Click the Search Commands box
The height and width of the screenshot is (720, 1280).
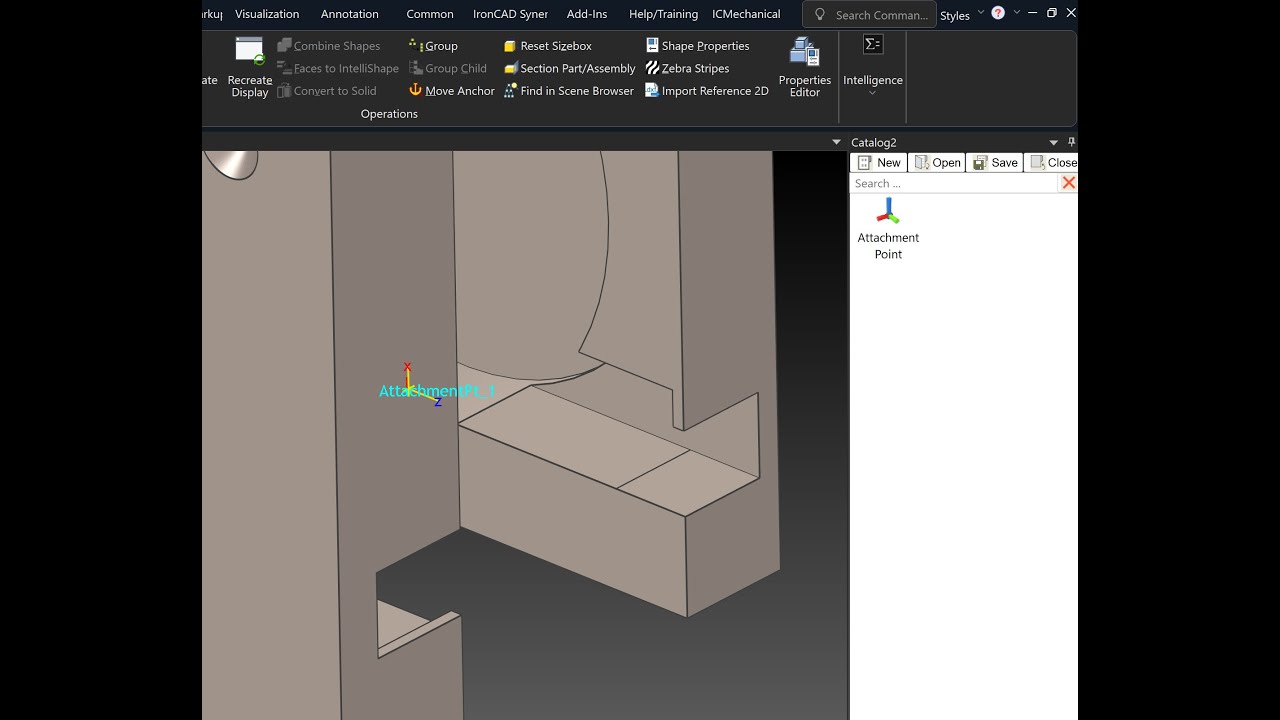870,15
